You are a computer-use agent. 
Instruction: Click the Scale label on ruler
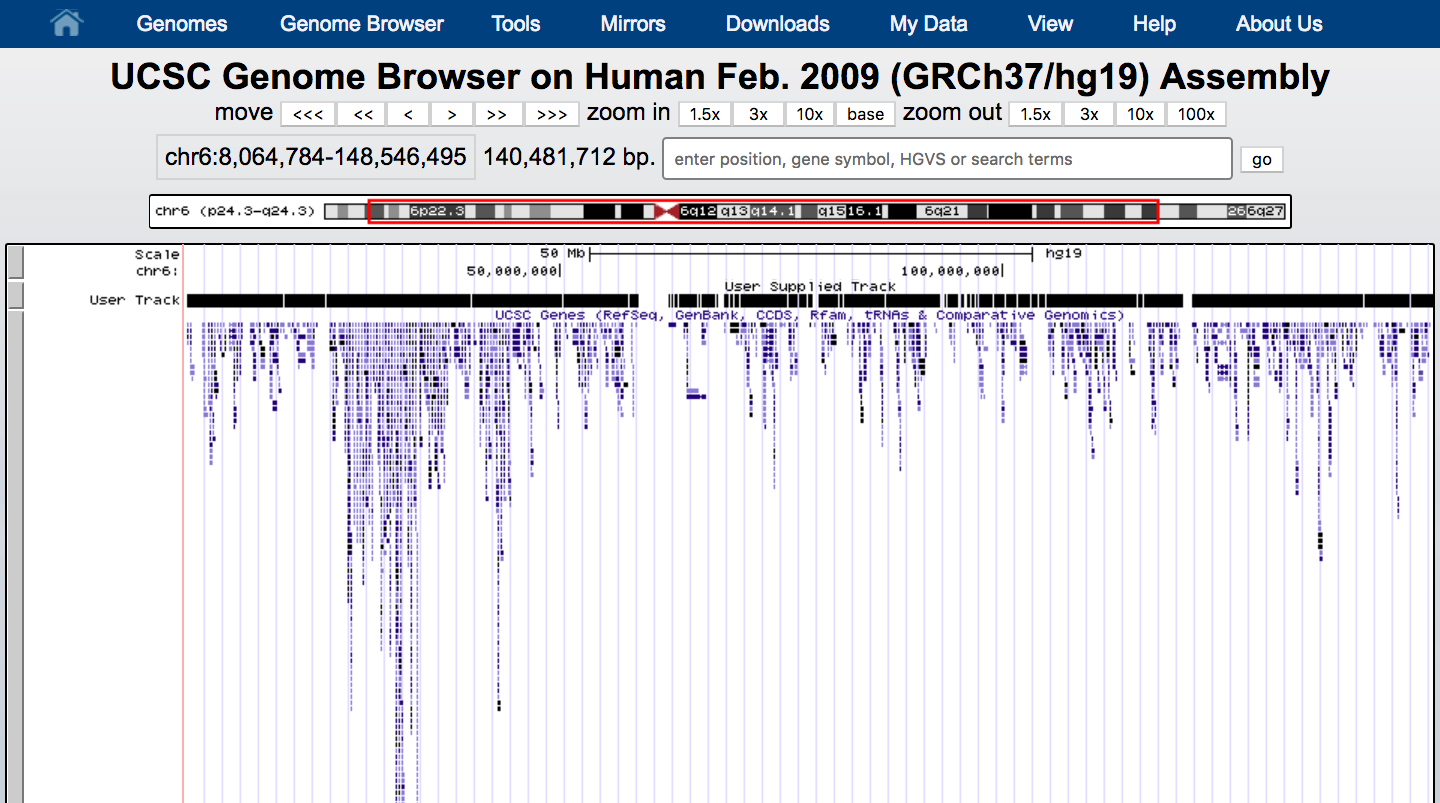[157, 254]
